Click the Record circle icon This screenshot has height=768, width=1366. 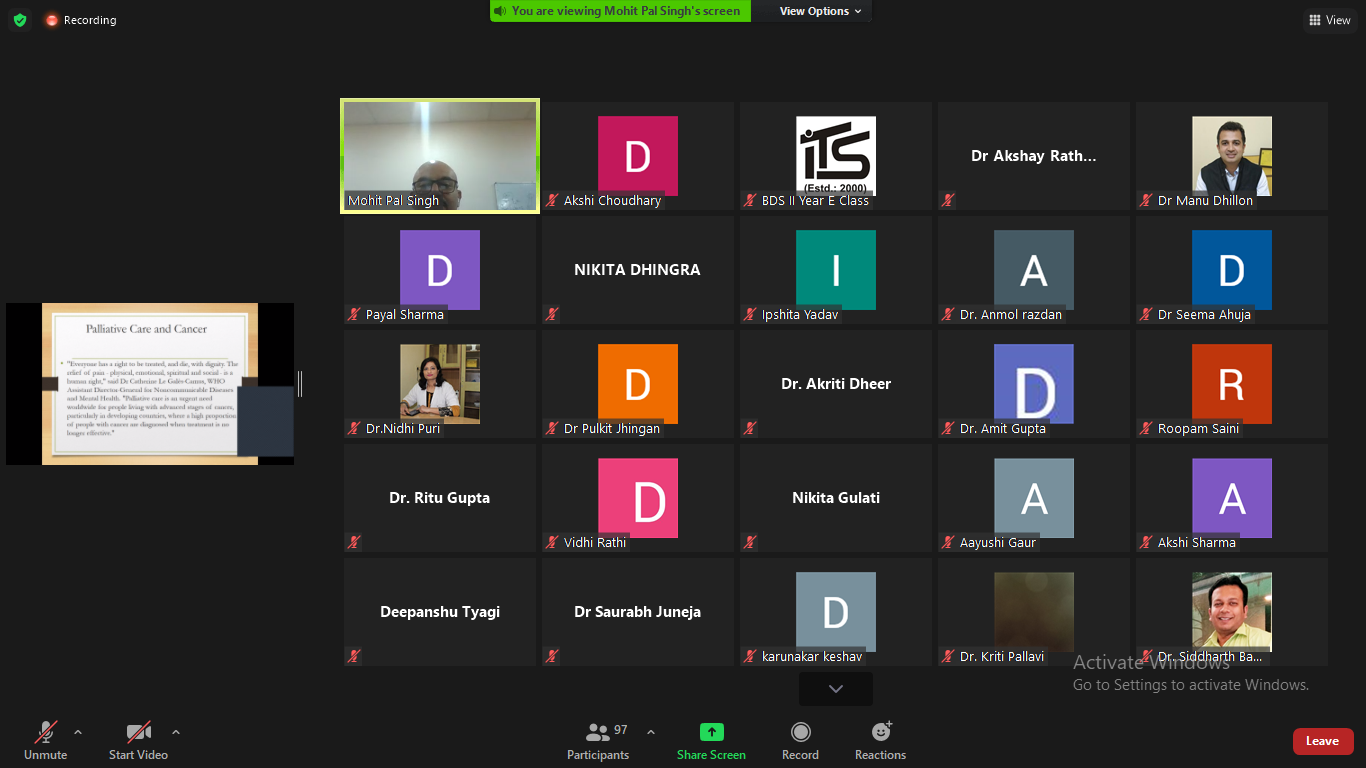click(800, 733)
